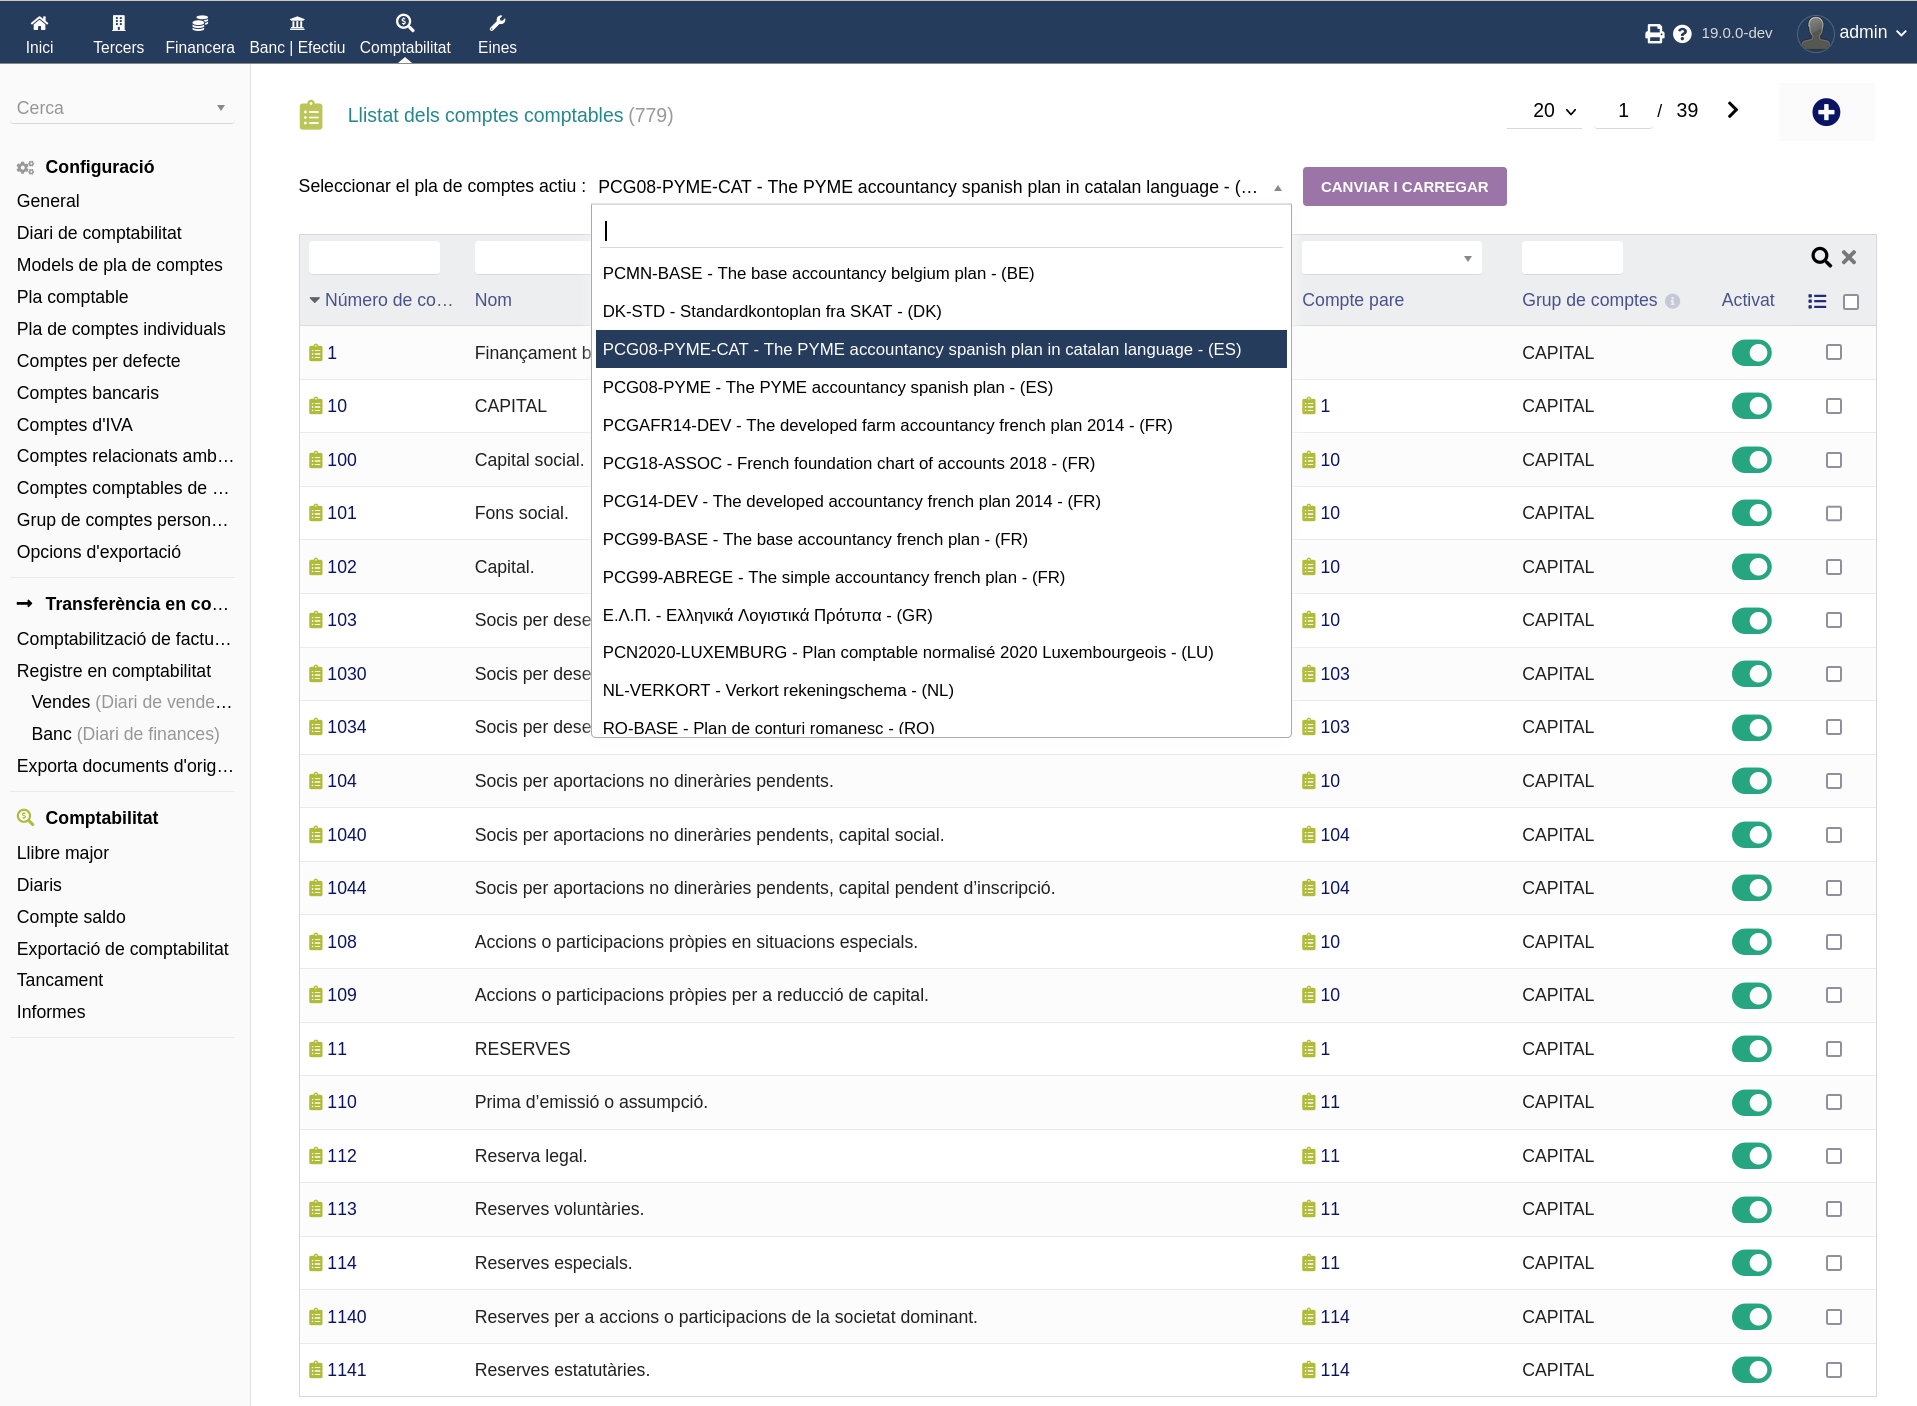Open the Financera coins icon
Image resolution: width=1917 pixels, height=1406 pixels.
(x=200, y=23)
